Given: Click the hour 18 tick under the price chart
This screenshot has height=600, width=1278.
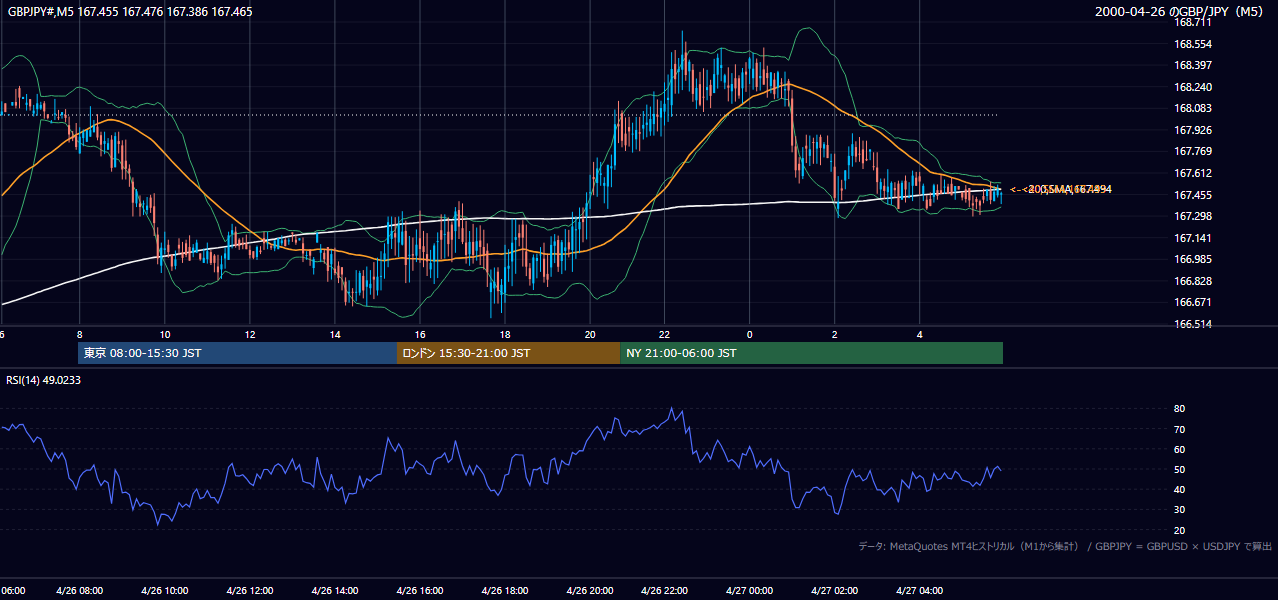Looking at the screenshot, I should (505, 335).
